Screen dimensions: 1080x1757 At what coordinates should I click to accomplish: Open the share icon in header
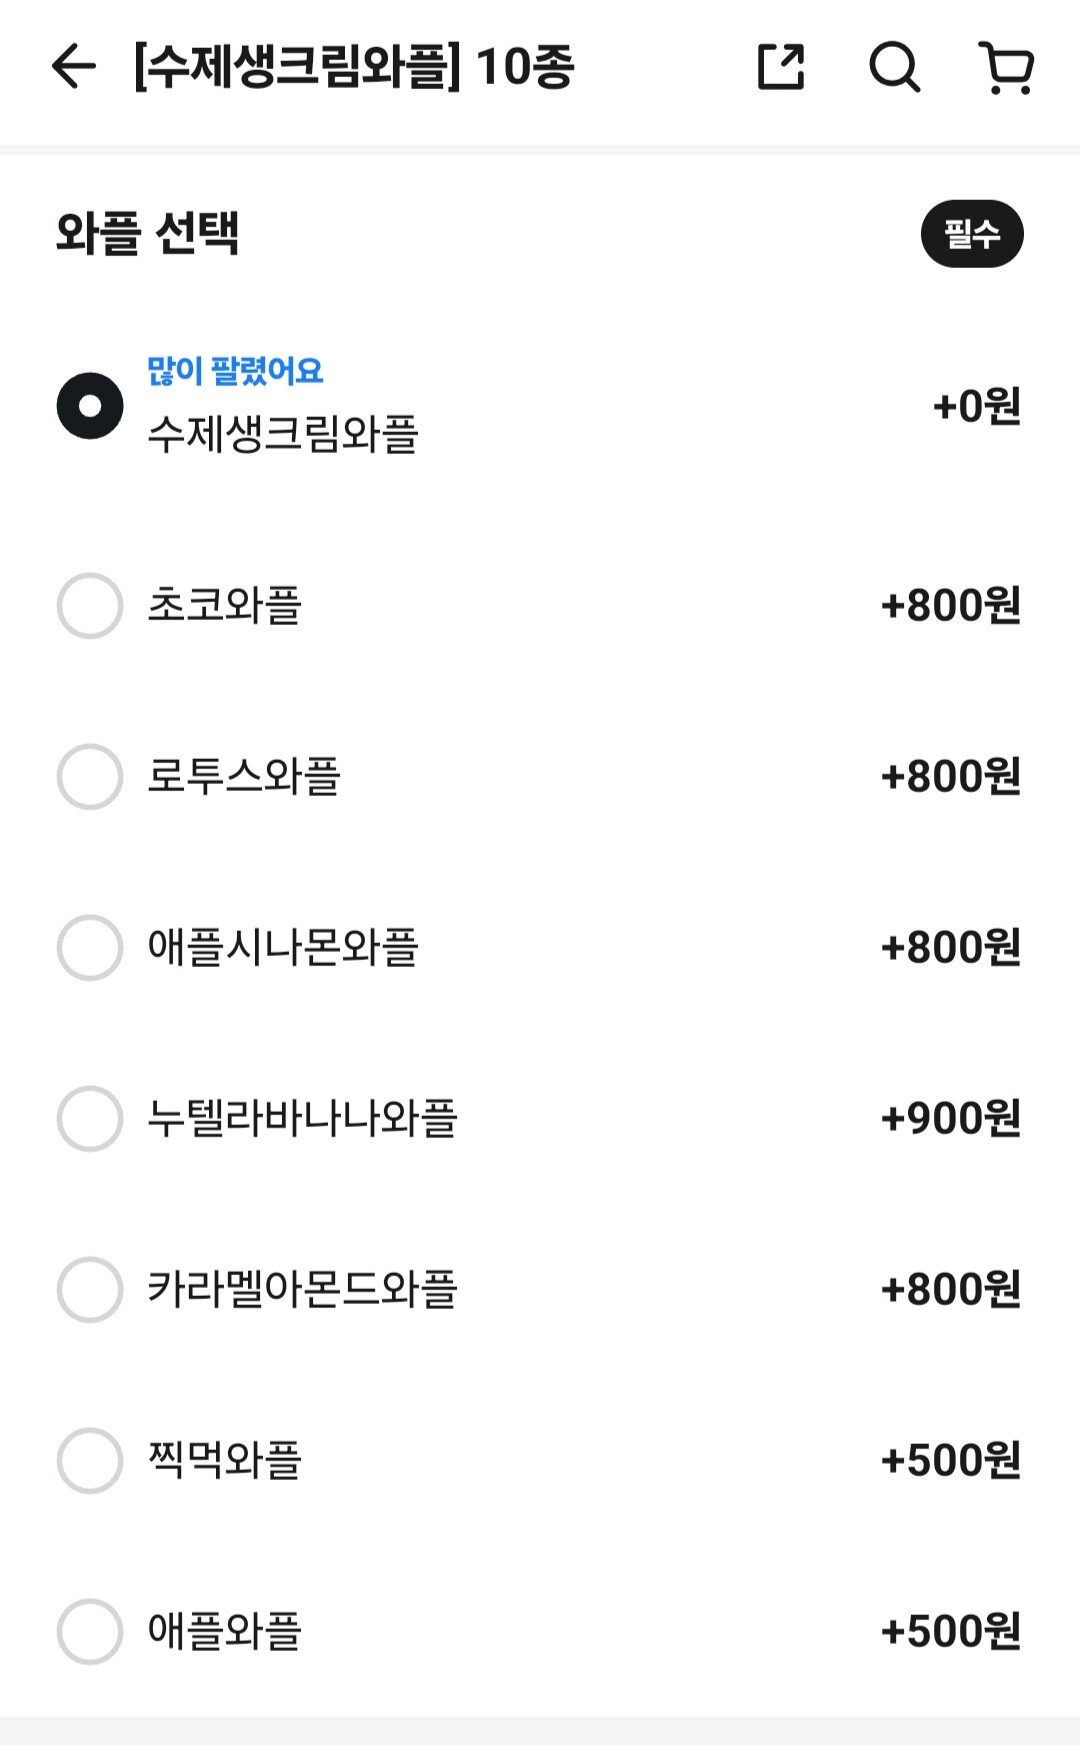[x=781, y=67]
